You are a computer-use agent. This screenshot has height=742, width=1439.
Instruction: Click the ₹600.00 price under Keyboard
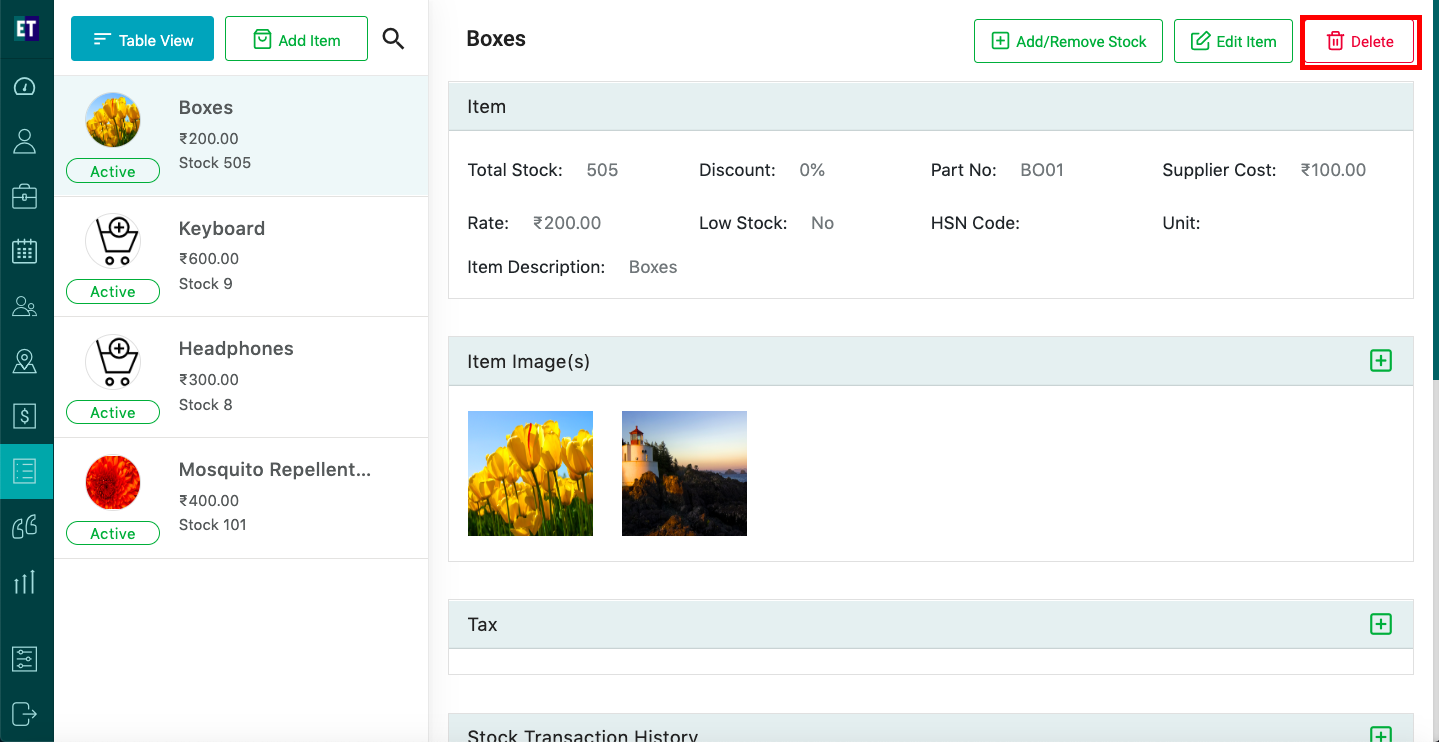coord(209,258)
